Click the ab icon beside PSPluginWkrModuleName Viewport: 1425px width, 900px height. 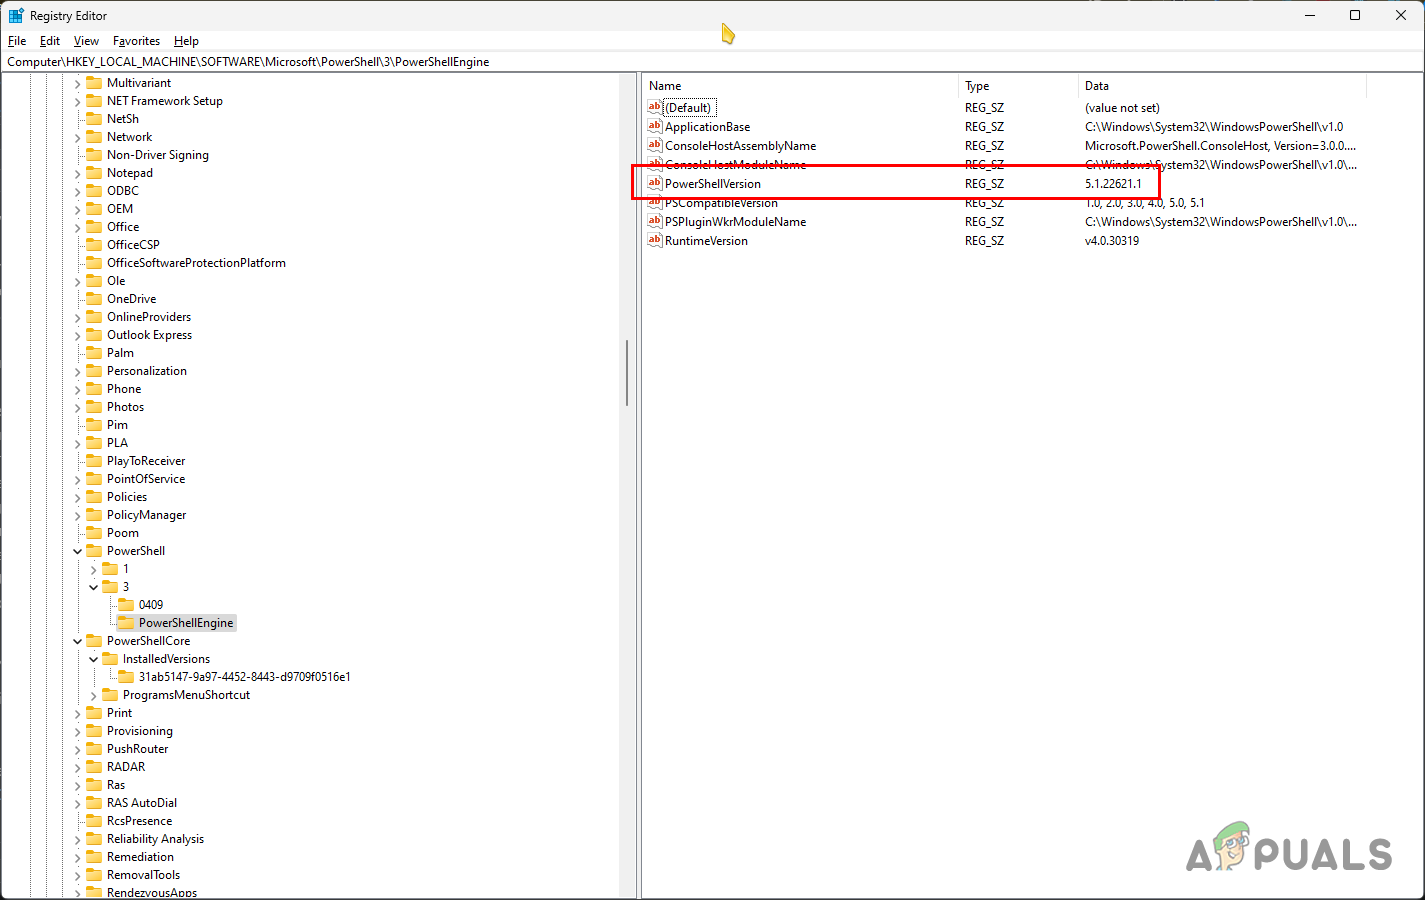[655, 221]
